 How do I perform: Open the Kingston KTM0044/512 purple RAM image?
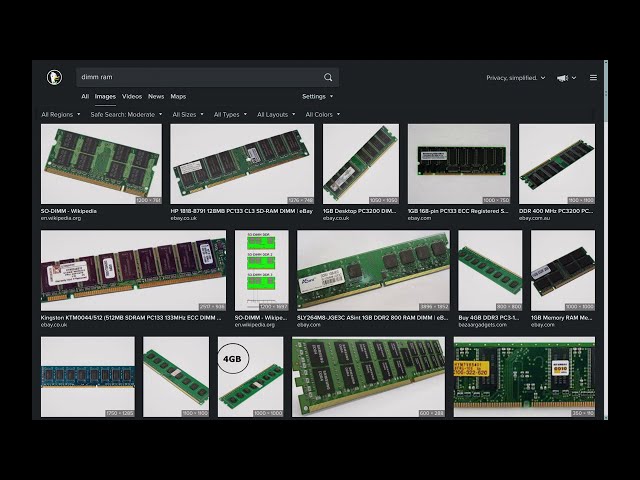pos(133,270)
